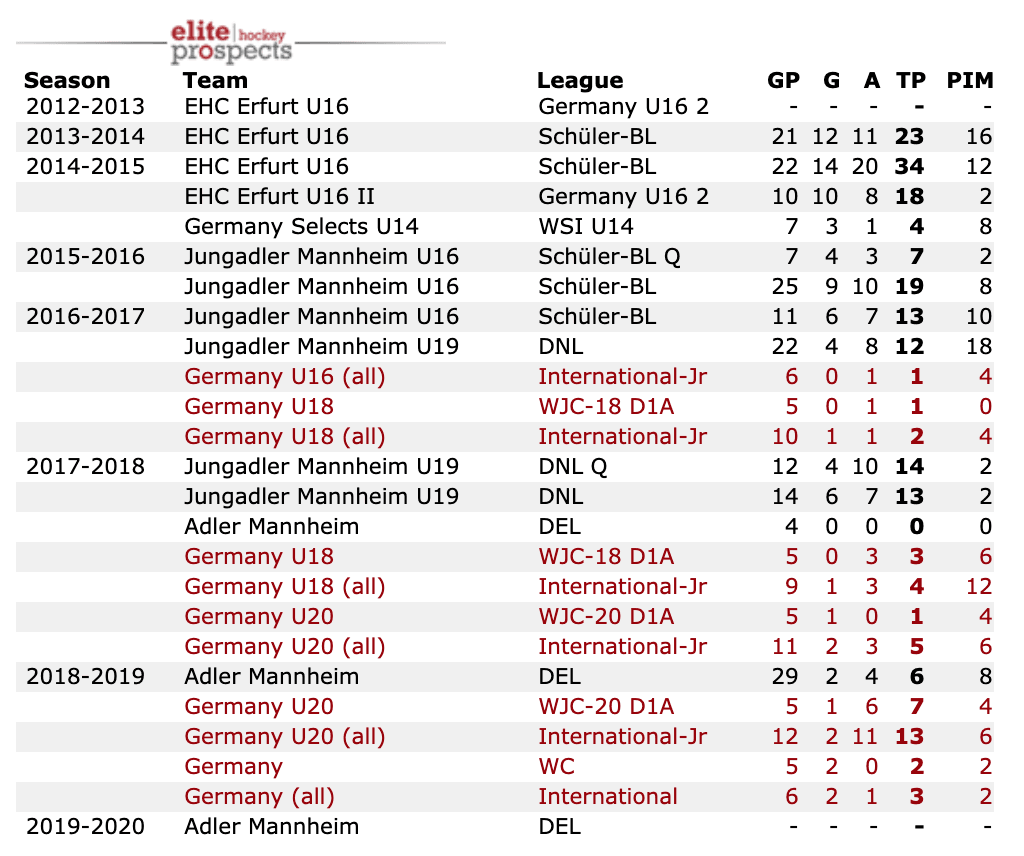Viewport: 1024px width, 856px height.
Task: Click the WJC-18 D1A league in 2016-2017
Action: point(606,406)
